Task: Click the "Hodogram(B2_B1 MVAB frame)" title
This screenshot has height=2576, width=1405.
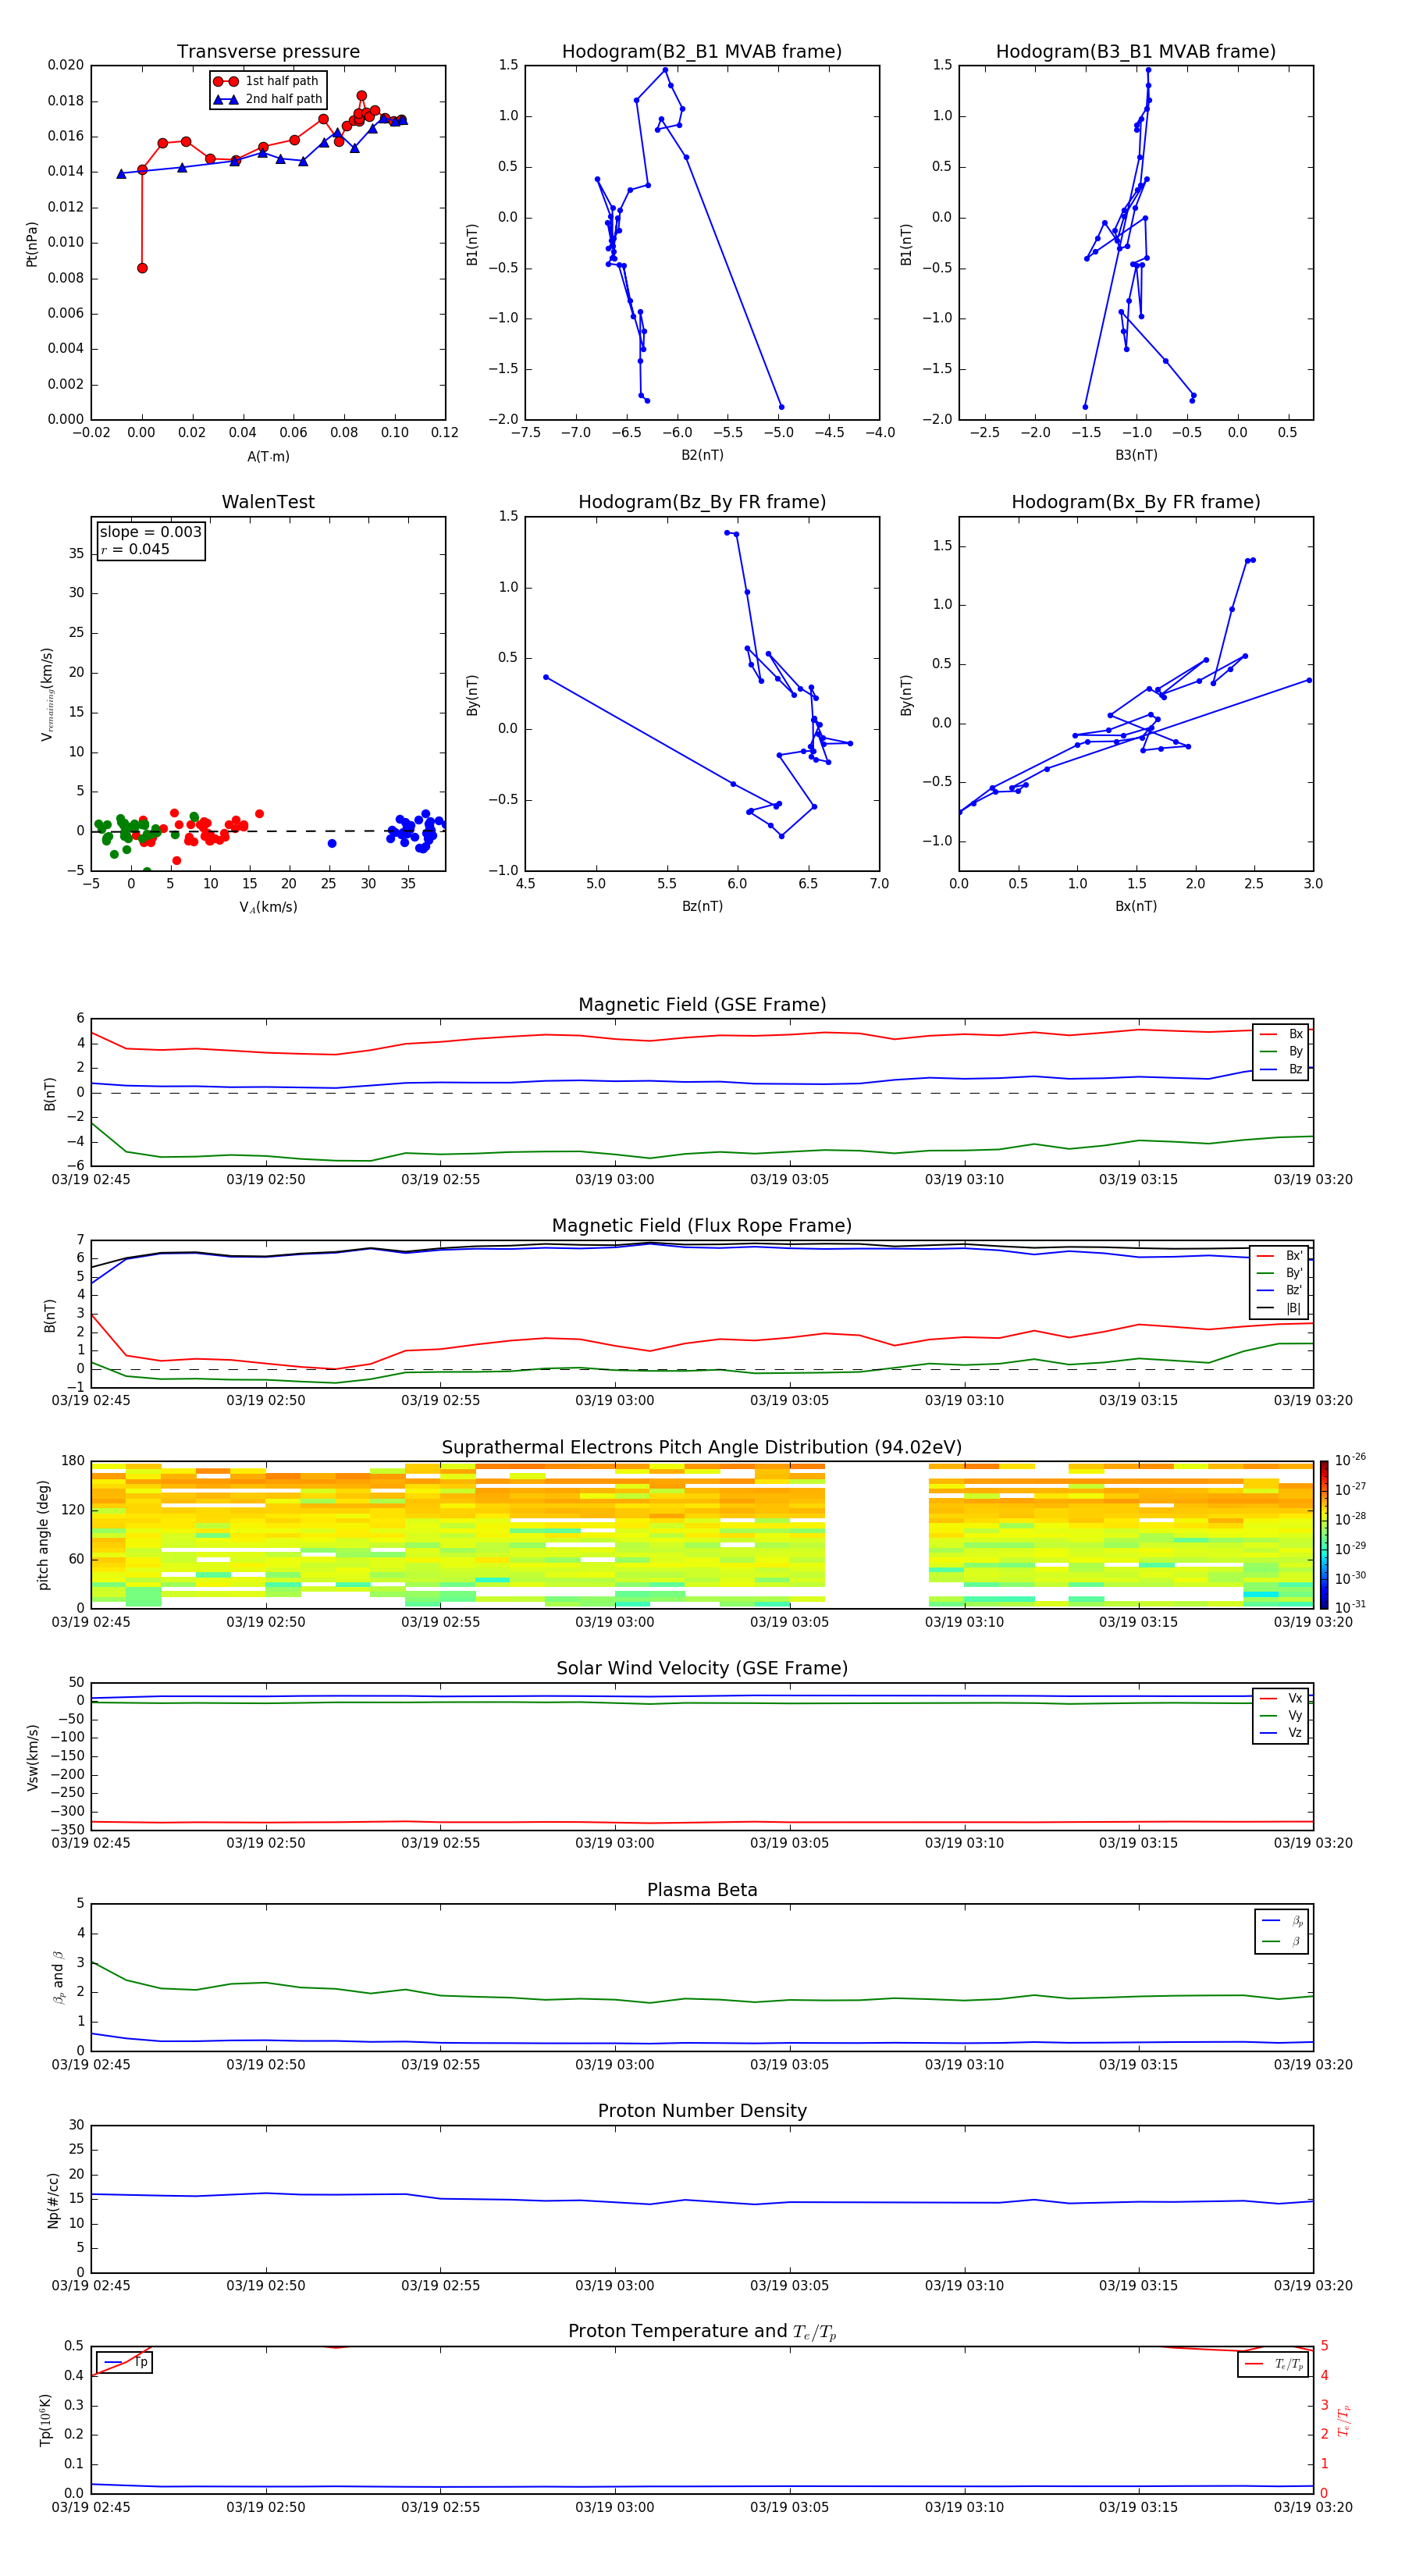Action: click(702, 52)
